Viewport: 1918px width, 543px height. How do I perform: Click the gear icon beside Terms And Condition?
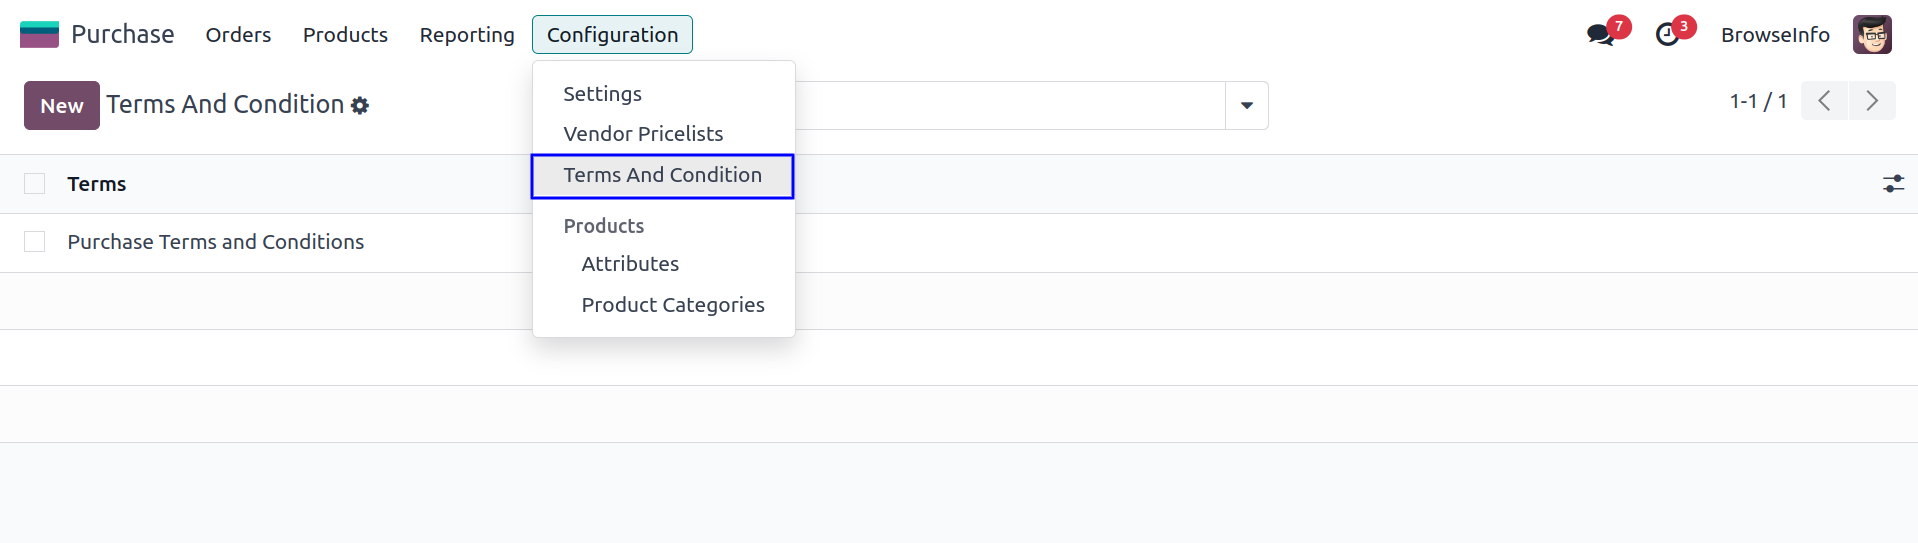pos(360,106)
